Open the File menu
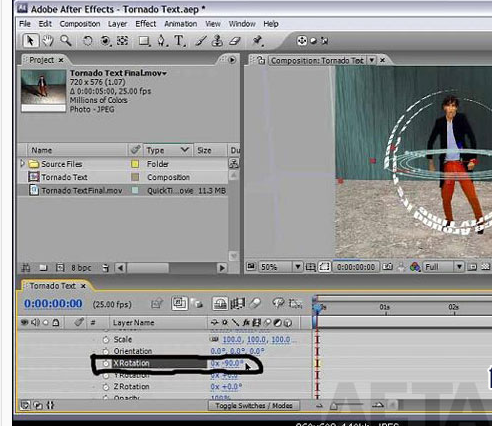Screen dimensions: 492x426 (x=25, y=24)
